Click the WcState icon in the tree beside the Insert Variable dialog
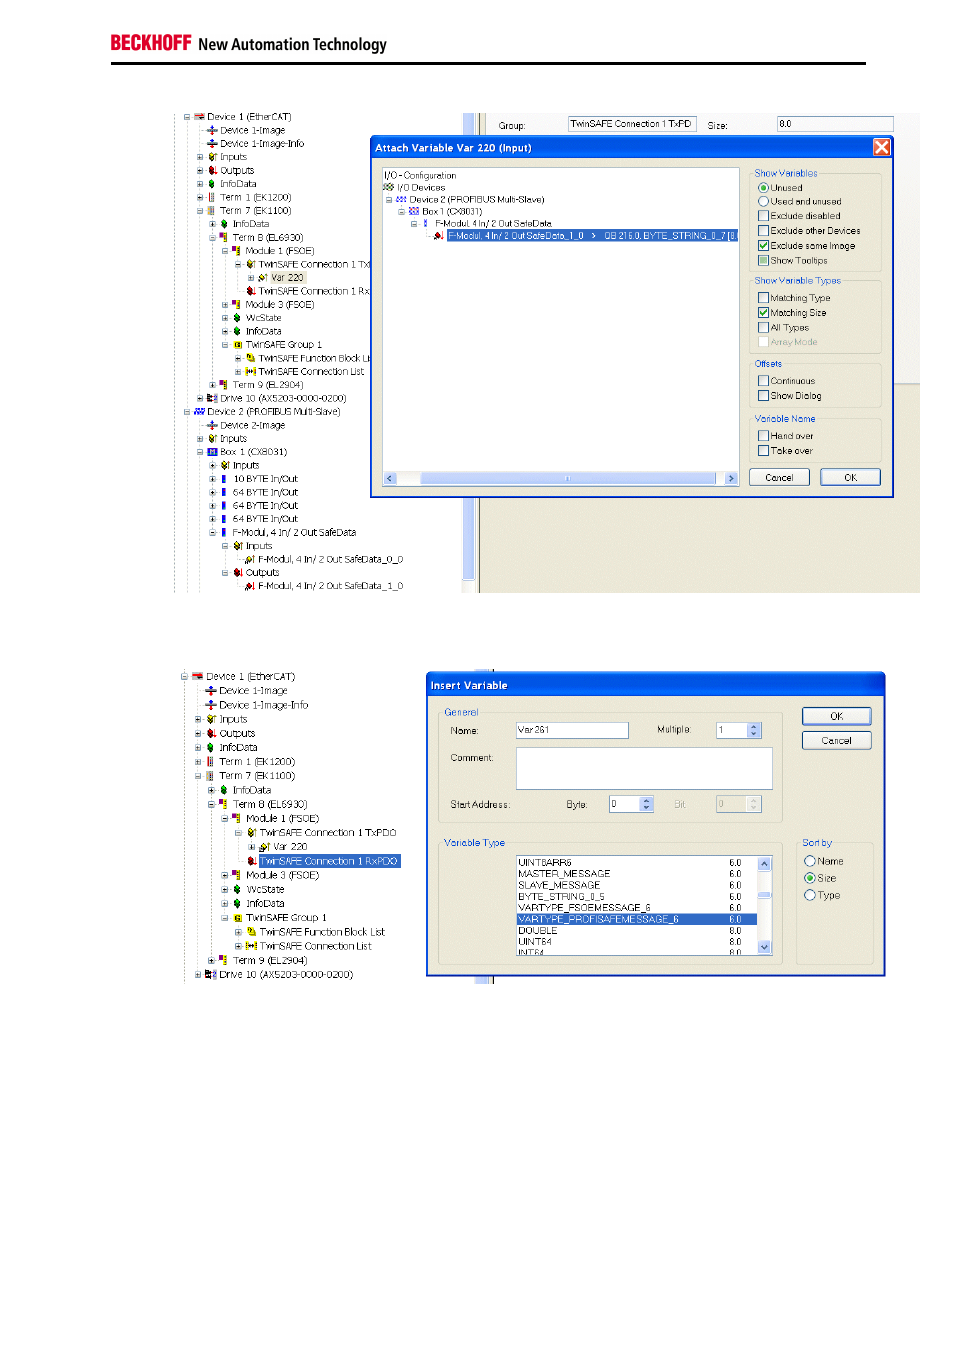The height and width of the screenshot is (1350, 954). click(x=237, y=889)
